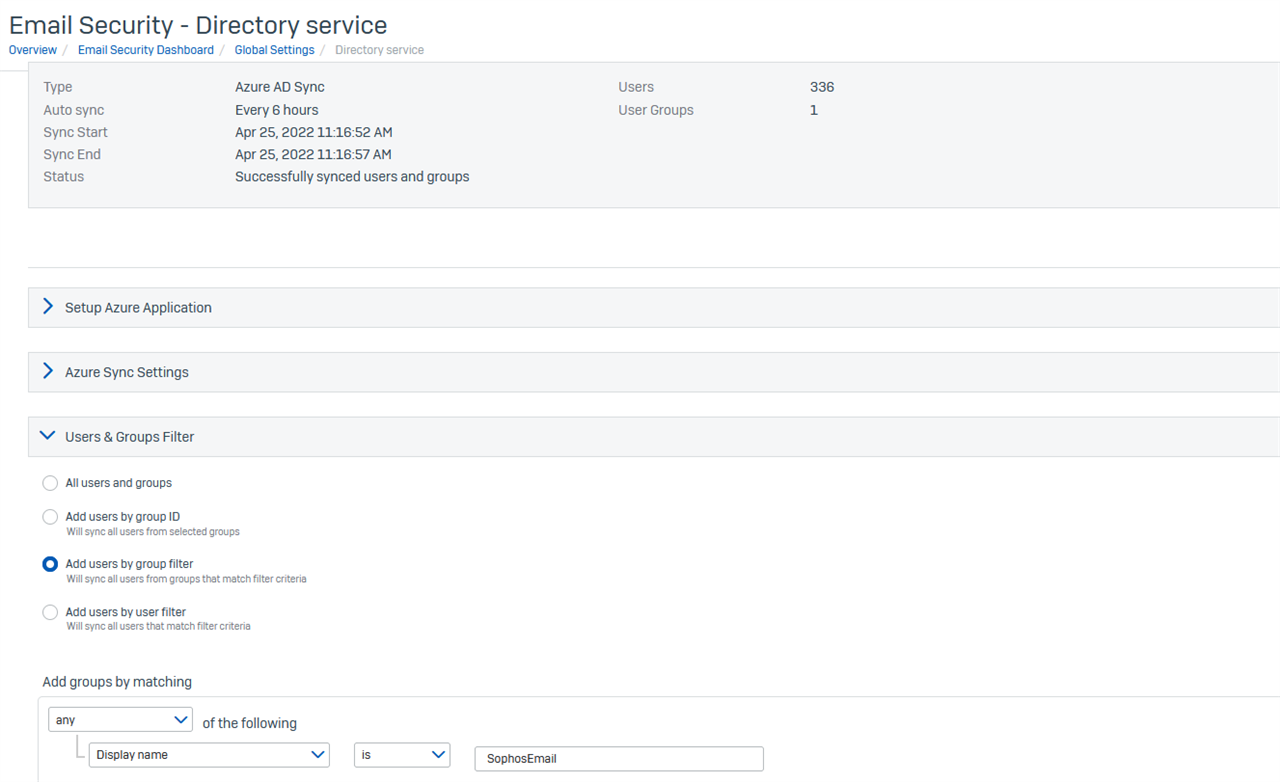Expand the Azure Sync Settings section
This screenshot has height=782, width=1280.
654,372
